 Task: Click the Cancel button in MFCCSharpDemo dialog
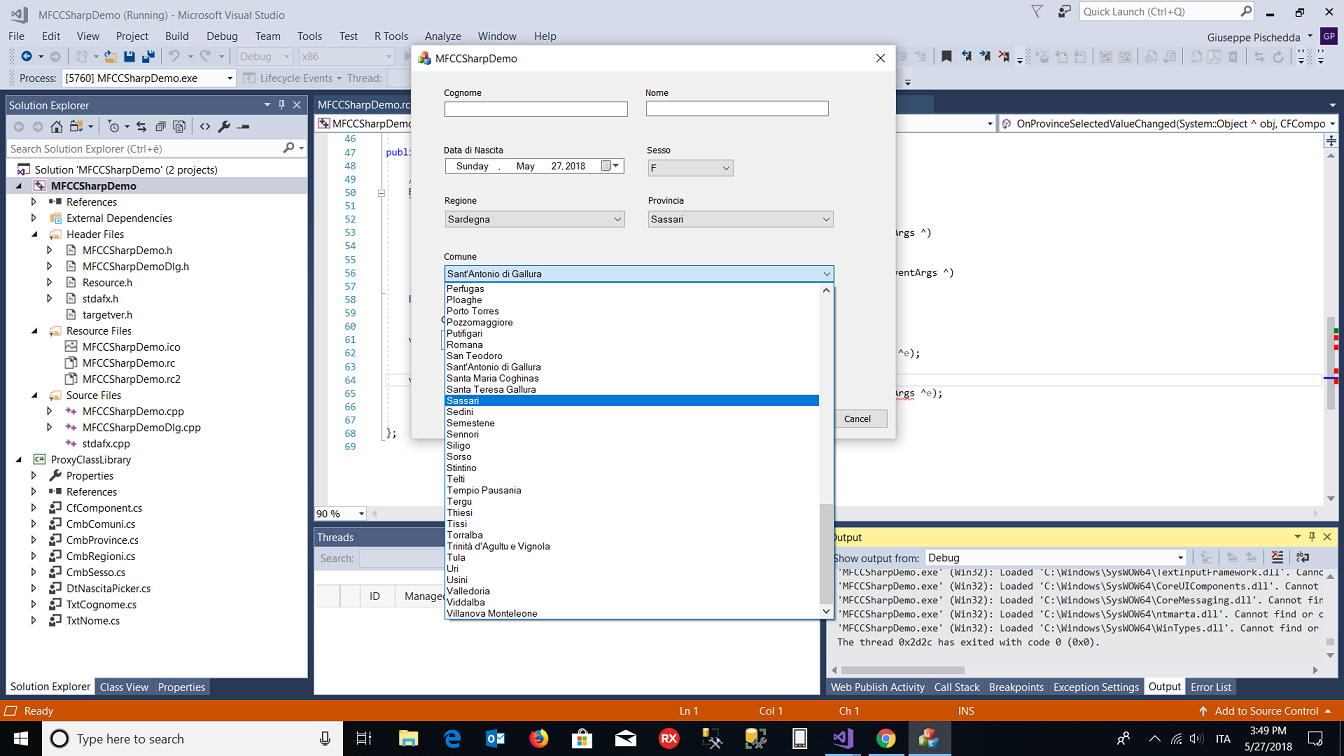click(x=857, y=419)
